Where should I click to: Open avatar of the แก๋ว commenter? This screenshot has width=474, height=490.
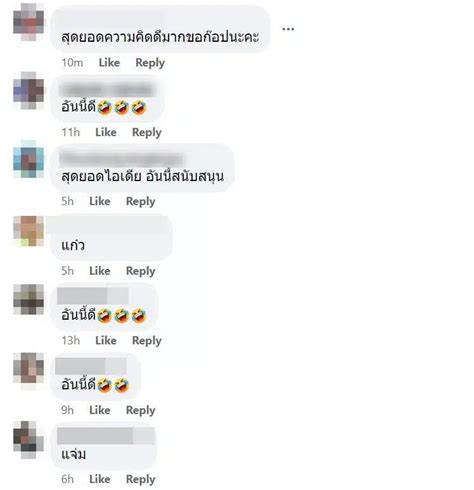tap(29, 231)
